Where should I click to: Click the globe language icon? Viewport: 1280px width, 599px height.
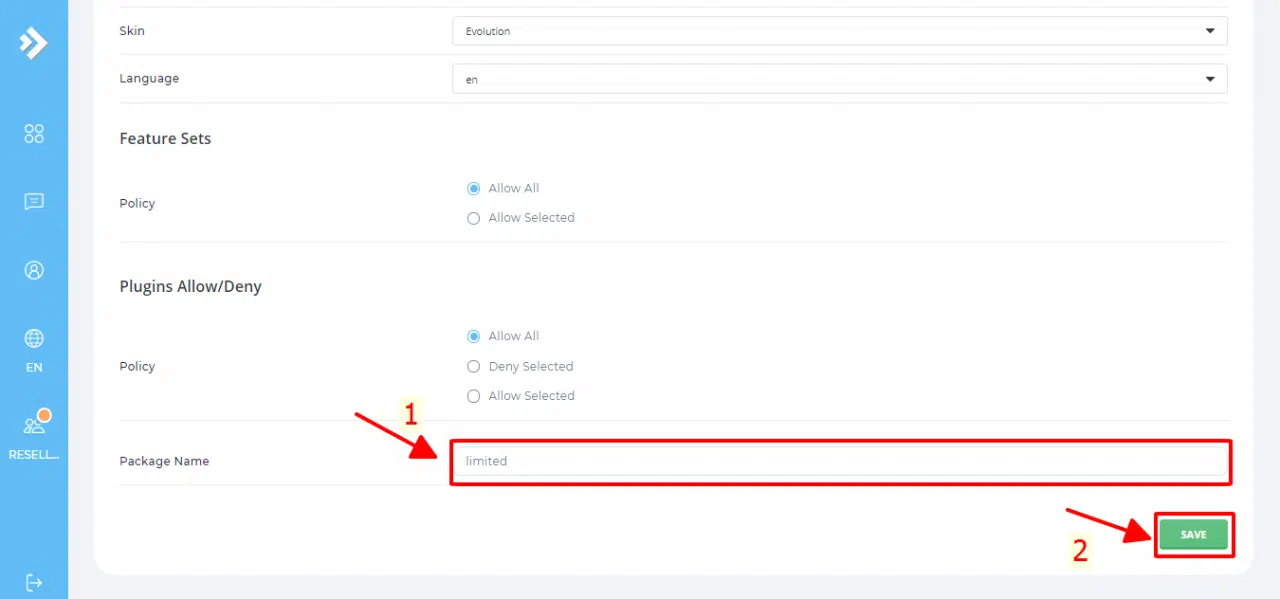[x=34, y=339]
